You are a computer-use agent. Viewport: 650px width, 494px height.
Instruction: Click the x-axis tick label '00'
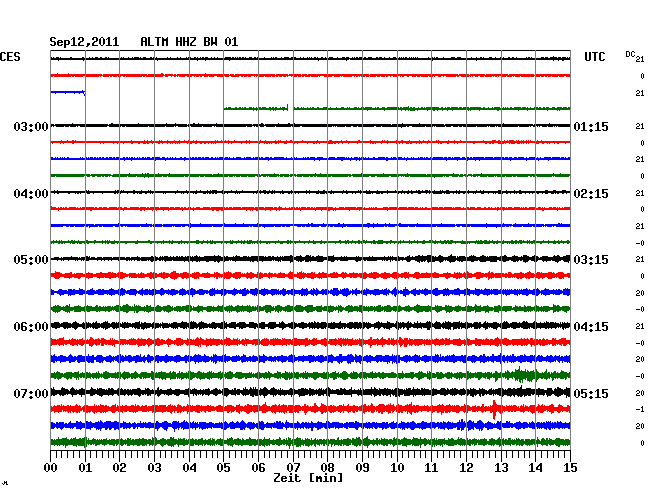51,467
